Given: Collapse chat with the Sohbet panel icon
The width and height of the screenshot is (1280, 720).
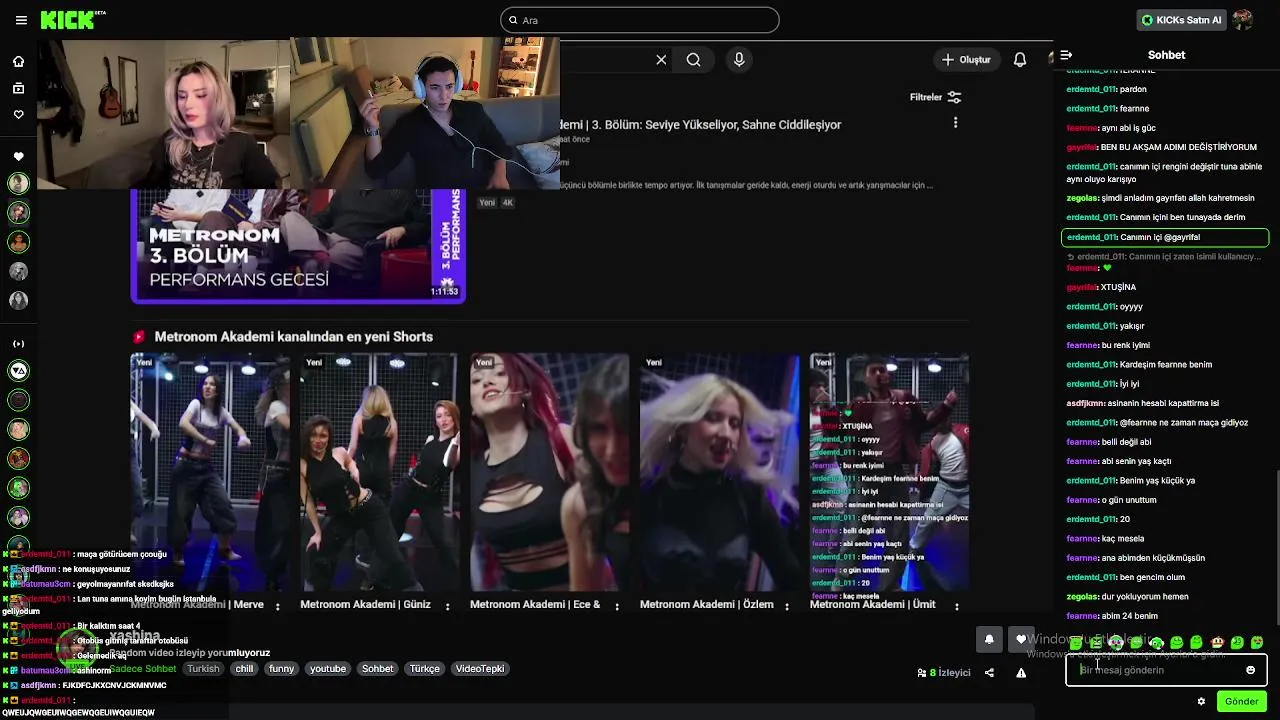Looking at the screenshot, I should pos(1066,55).
